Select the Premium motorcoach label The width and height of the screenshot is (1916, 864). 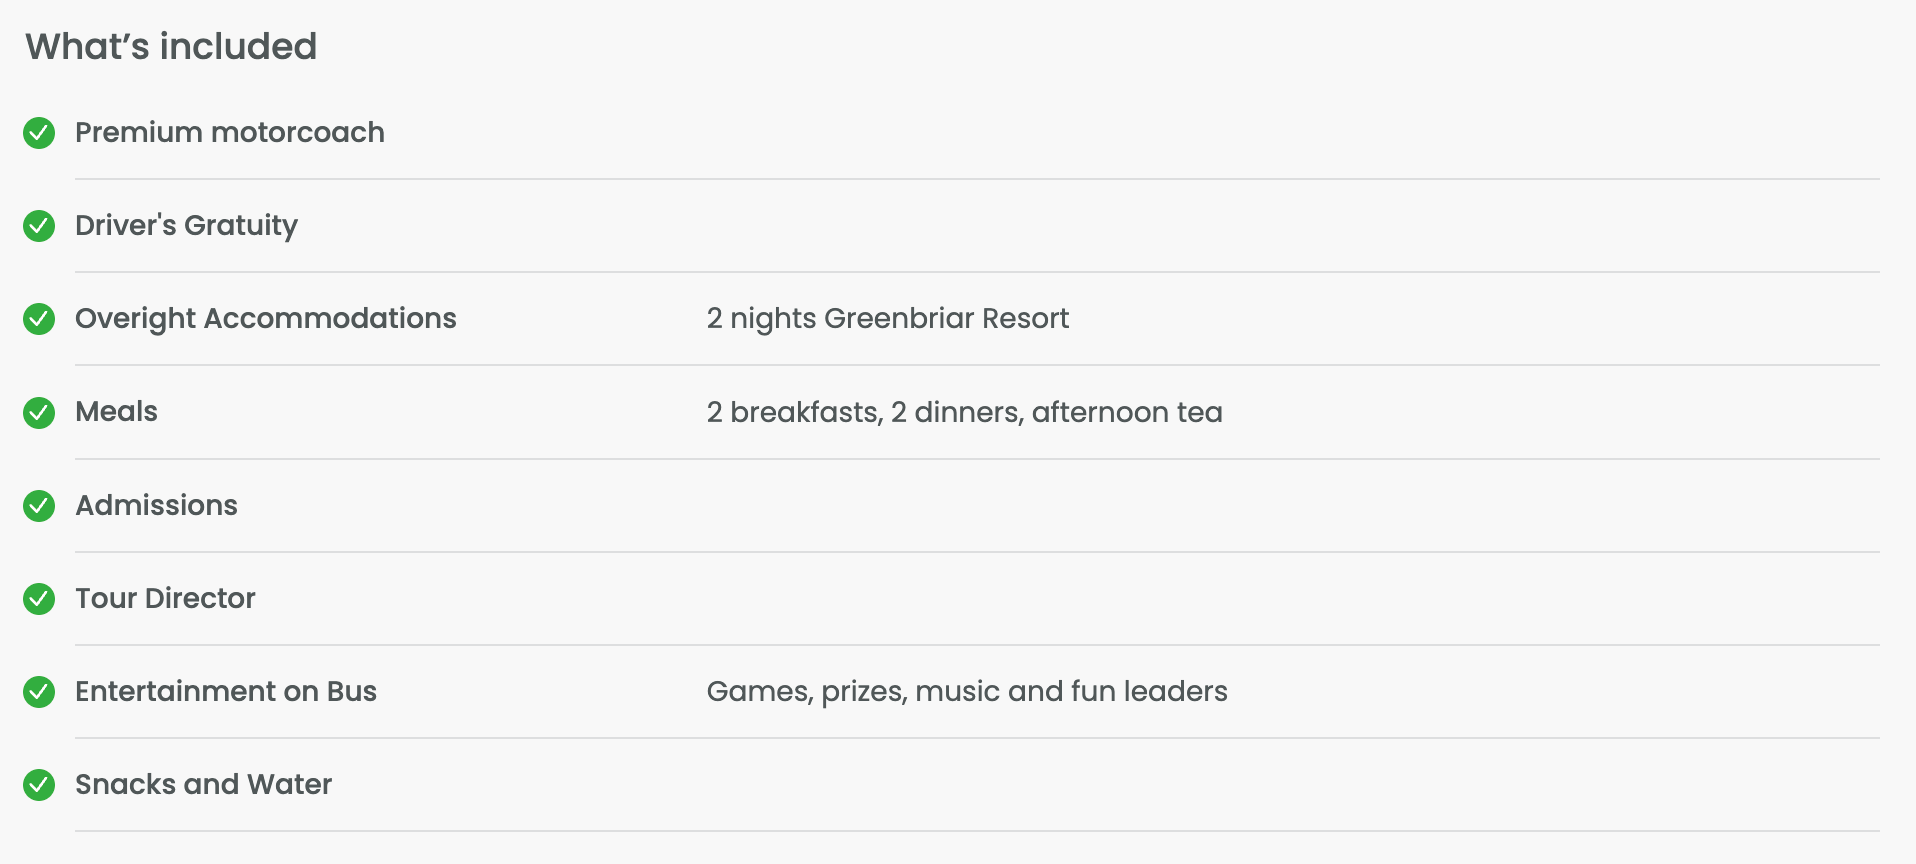coord(229,132)
